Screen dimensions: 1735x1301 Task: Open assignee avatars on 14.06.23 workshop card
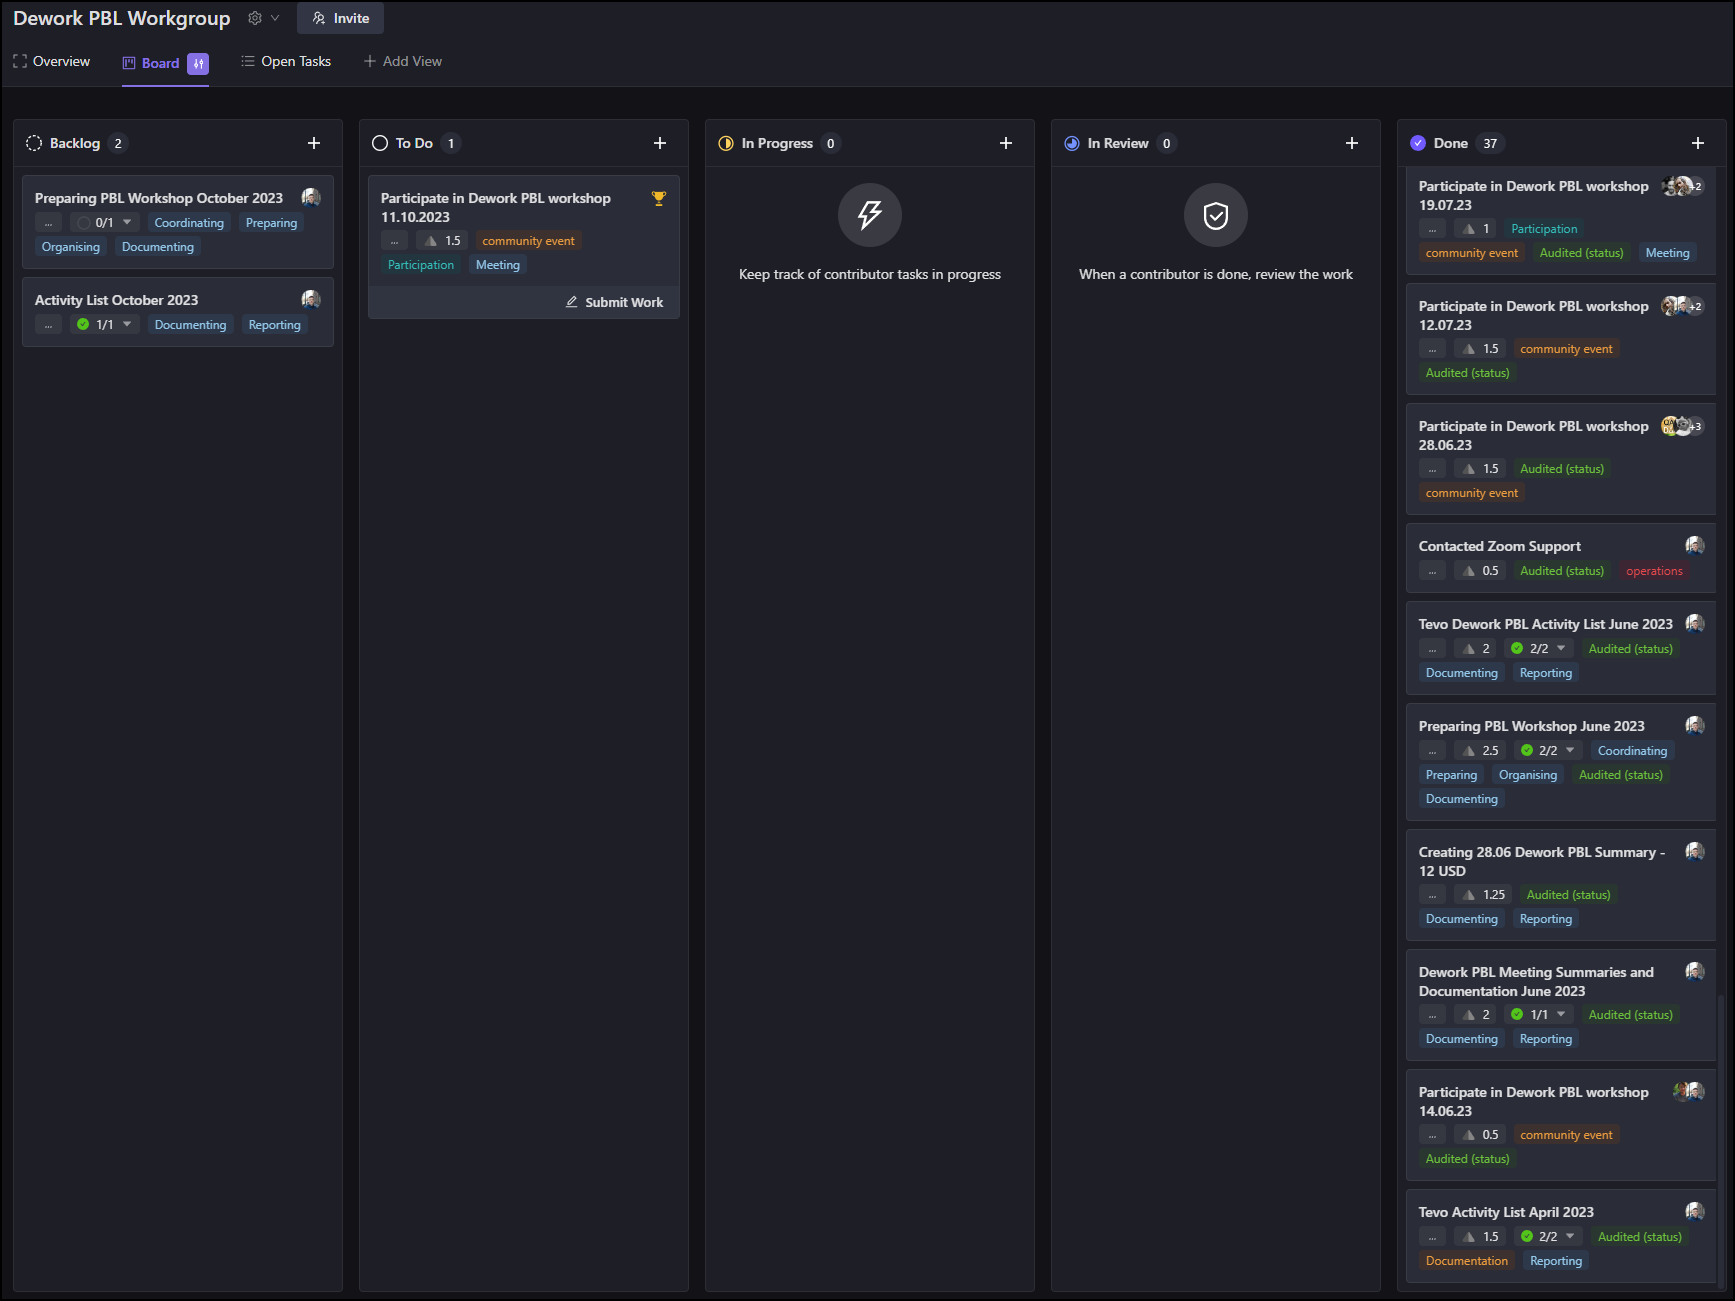tap(1689, 1092)
